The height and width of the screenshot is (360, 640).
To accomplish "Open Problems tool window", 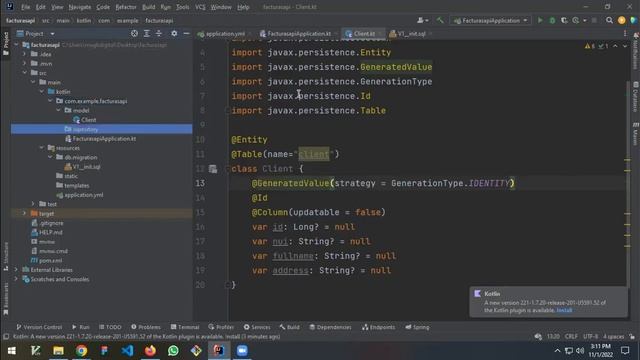I will click(146, 327).
